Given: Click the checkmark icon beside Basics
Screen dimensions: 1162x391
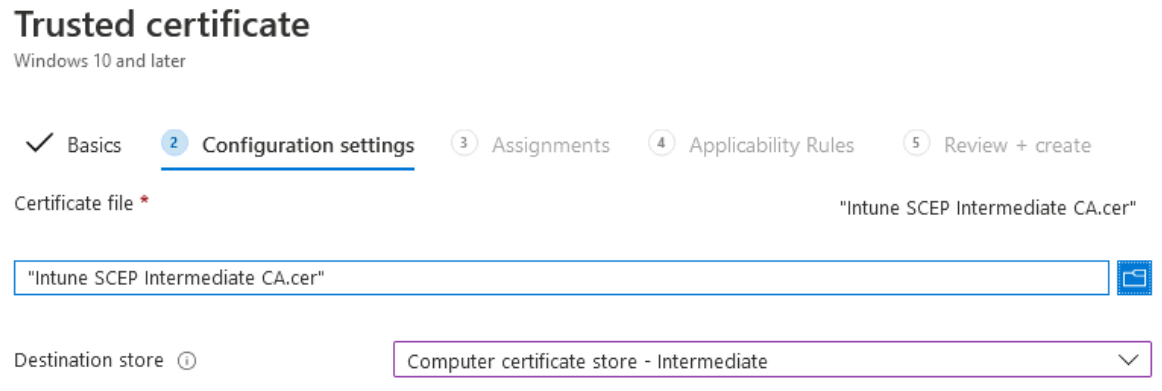Looking at the screenshot, I should [x=39, y=144].
